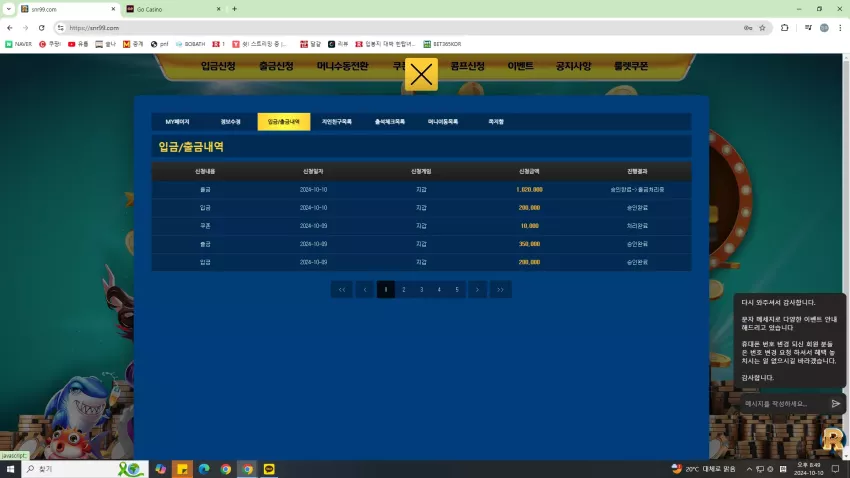Viewport: 850px width, 478px height.
Task: Select page 4 in pagination
Action: [439, 289]
